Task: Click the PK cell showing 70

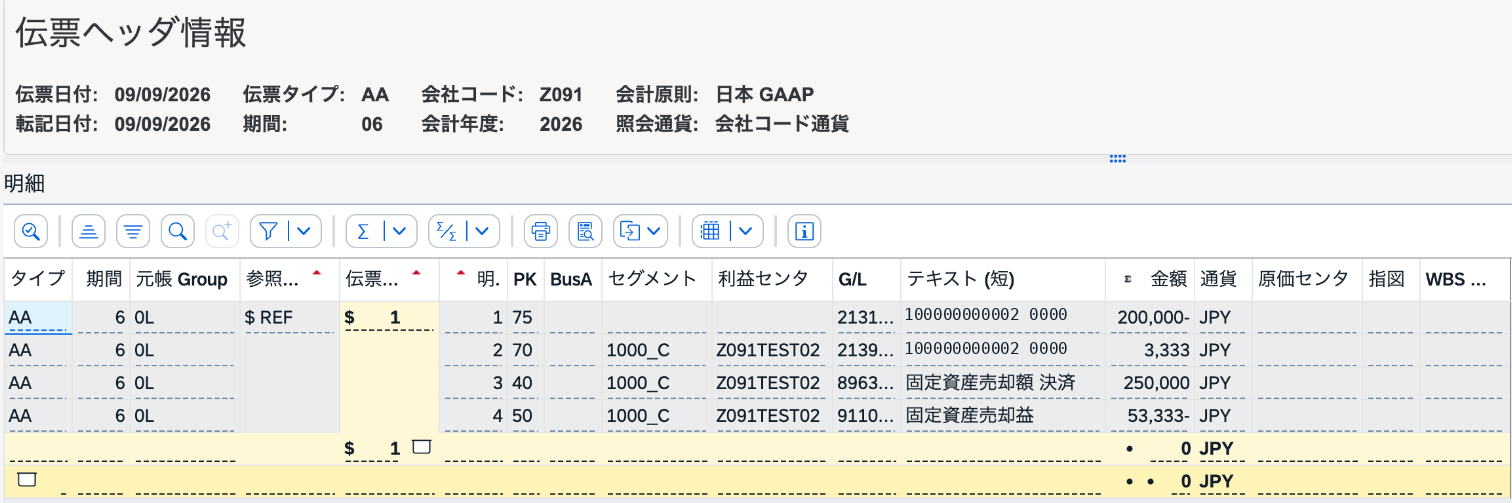Action: click(x=525, y=350)
